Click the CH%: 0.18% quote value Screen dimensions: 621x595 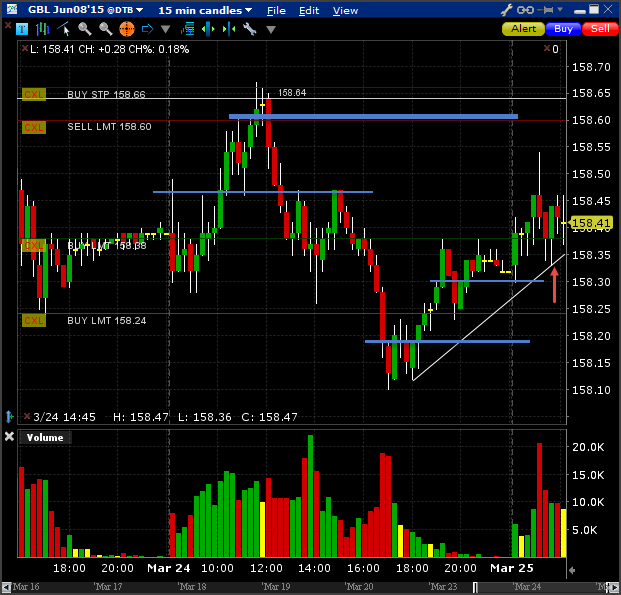point(159,49)
